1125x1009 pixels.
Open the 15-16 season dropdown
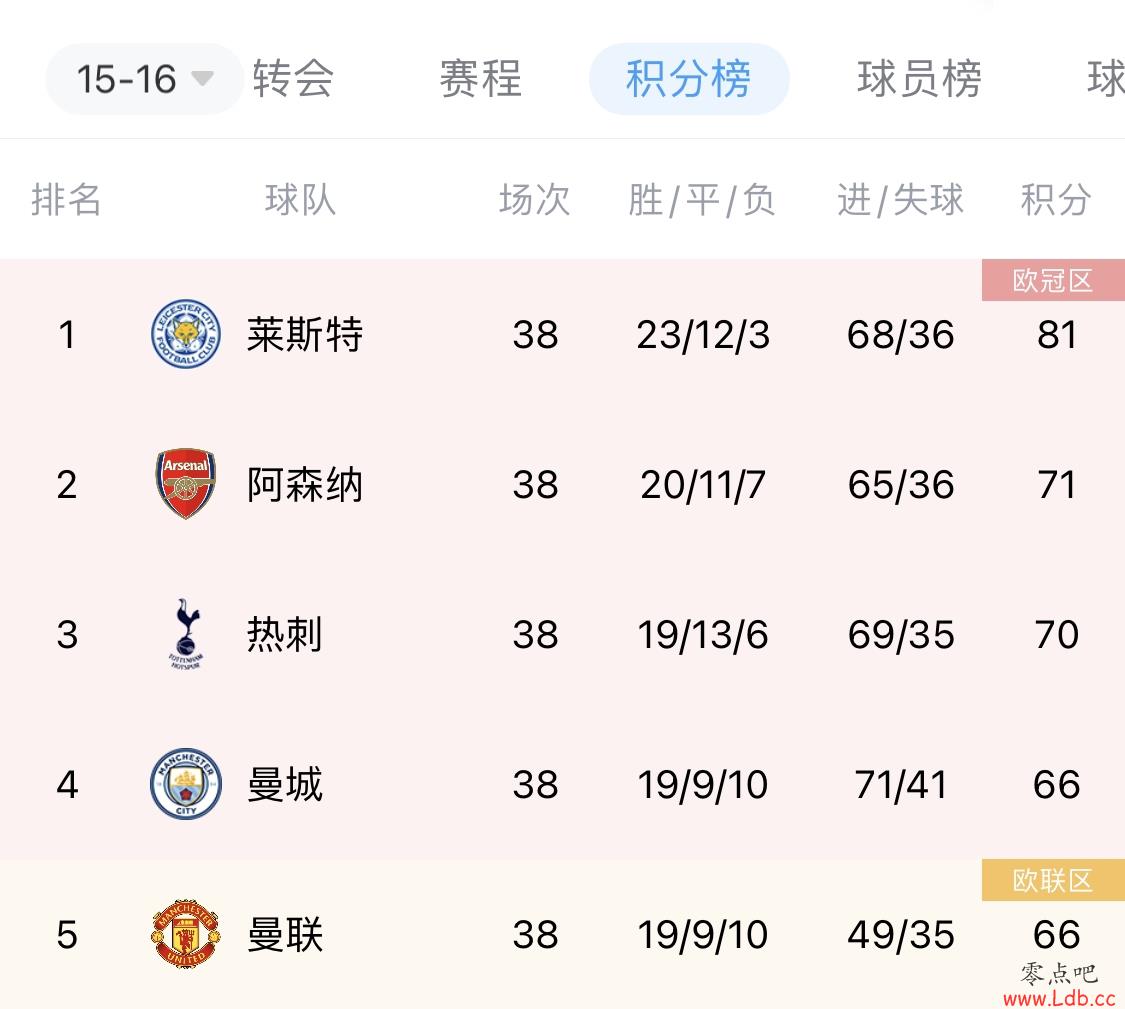(144, 79)
